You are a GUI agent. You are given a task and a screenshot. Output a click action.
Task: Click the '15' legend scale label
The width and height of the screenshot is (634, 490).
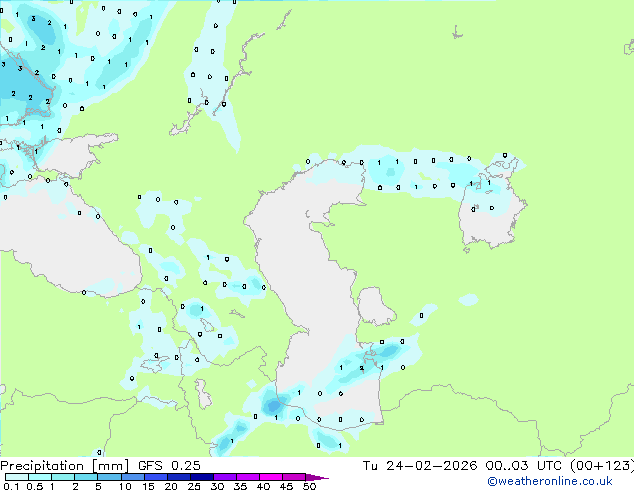(148, 486)
